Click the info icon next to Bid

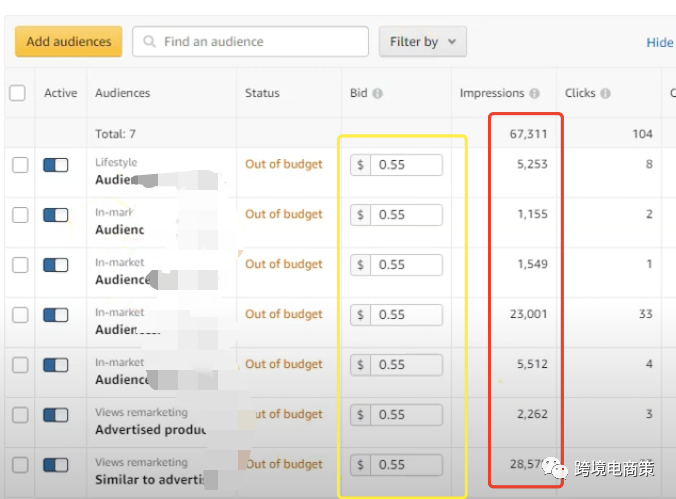(378, 94)
